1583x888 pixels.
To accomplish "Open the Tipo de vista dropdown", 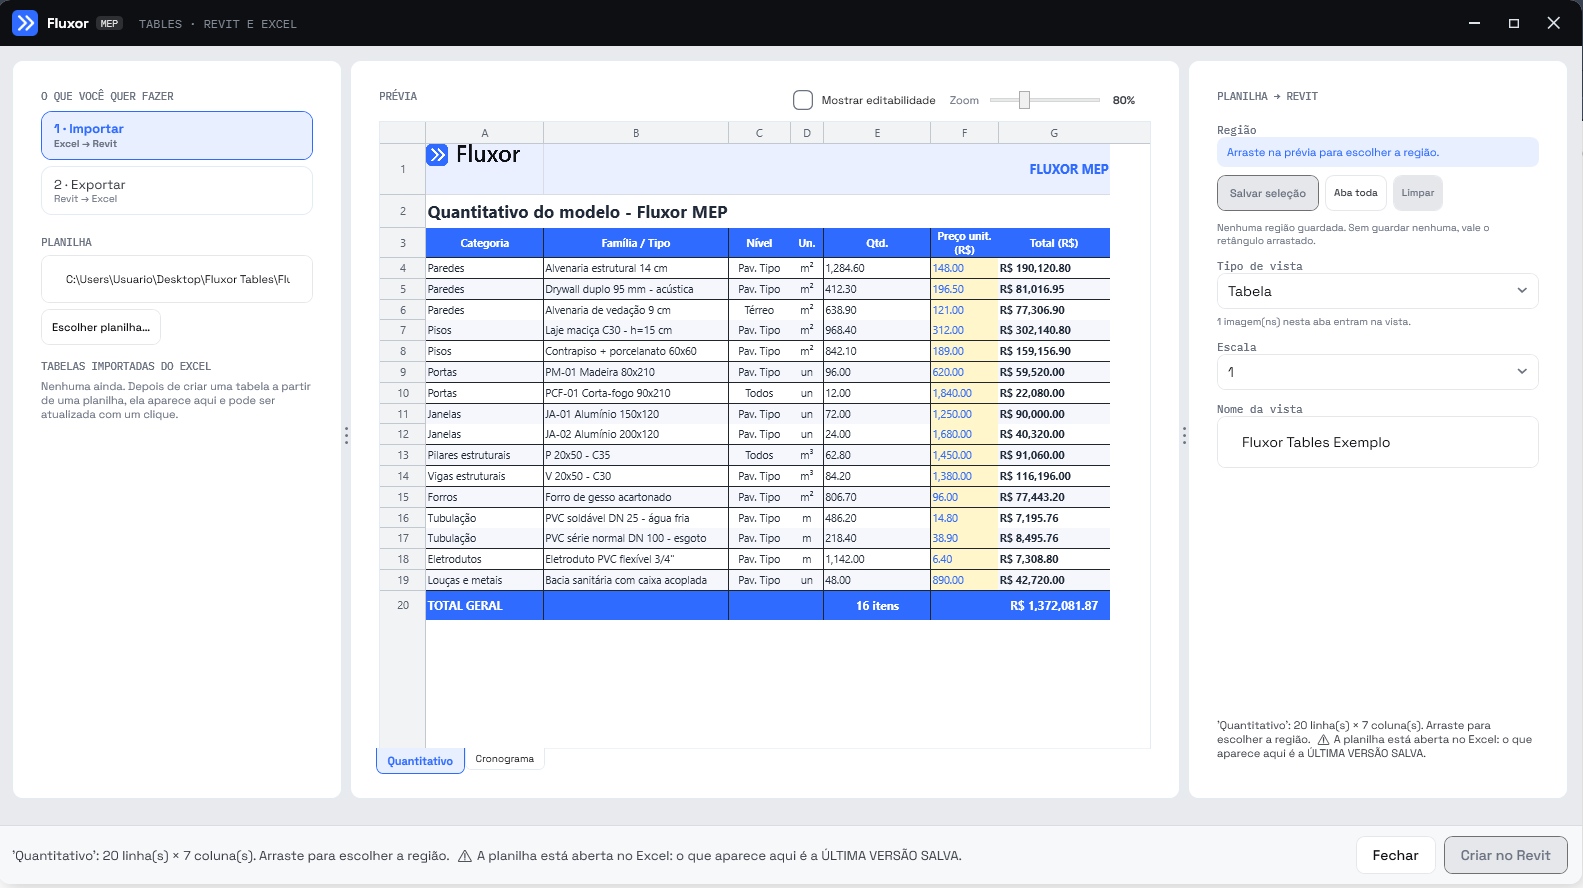I will click(x=1377, y=291).
